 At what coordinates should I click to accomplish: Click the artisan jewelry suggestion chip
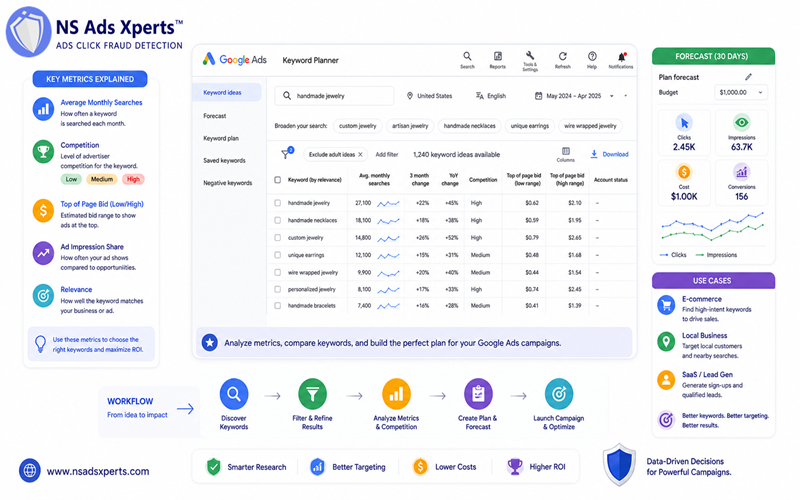click(410, 126)
